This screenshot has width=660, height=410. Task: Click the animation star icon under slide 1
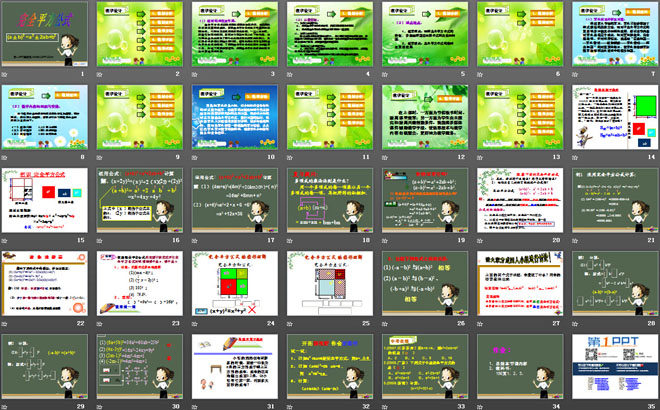click(4, 75)
